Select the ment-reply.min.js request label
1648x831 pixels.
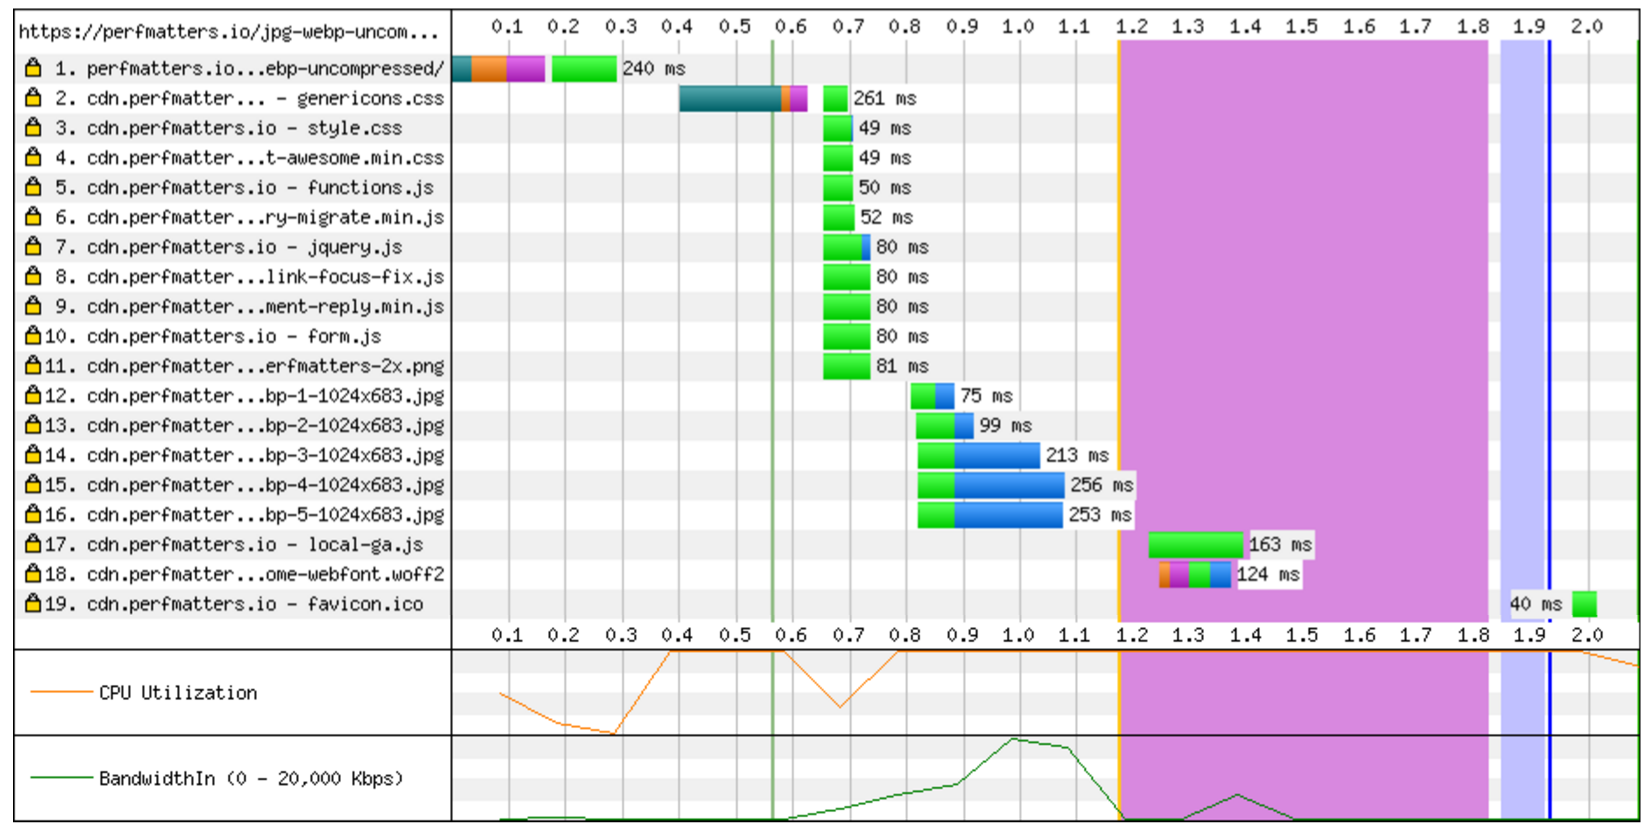click(249, 306)
